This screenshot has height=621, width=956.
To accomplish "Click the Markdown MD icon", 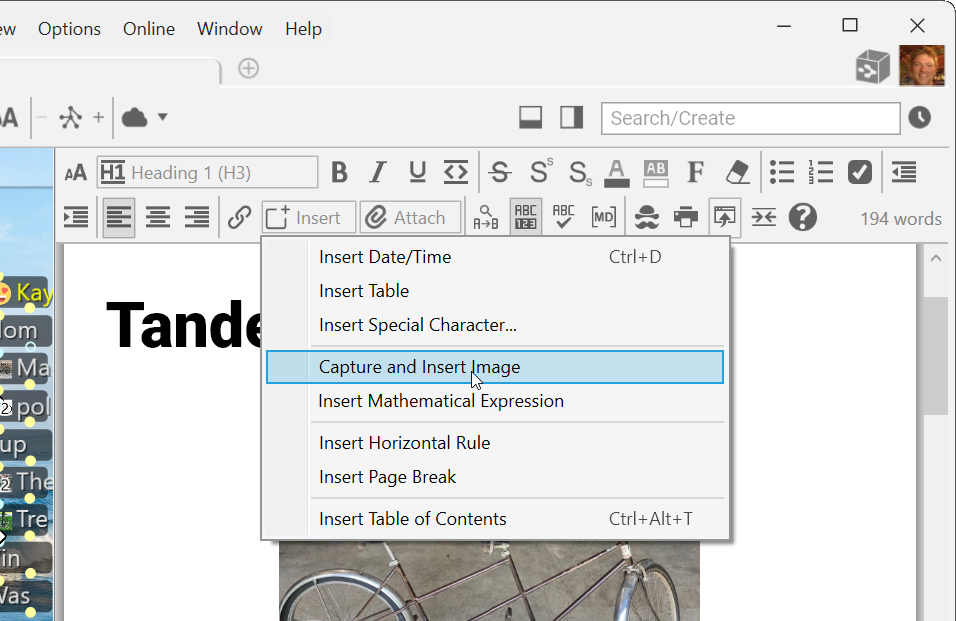I will 603,217.
